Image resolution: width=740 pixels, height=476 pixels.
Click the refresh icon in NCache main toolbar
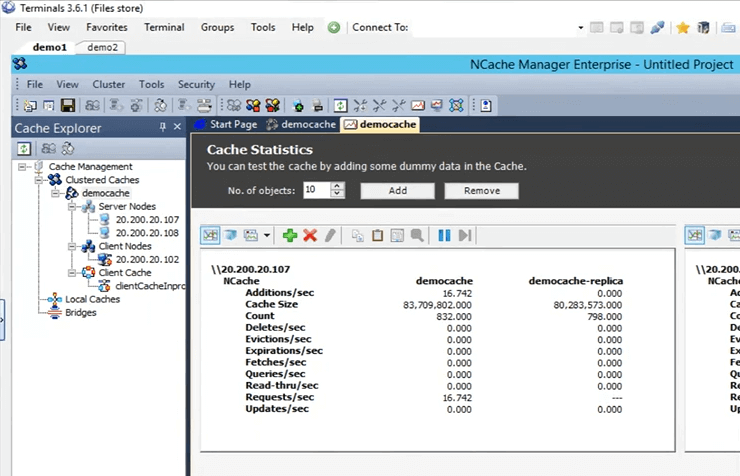[x=340, y=105]
